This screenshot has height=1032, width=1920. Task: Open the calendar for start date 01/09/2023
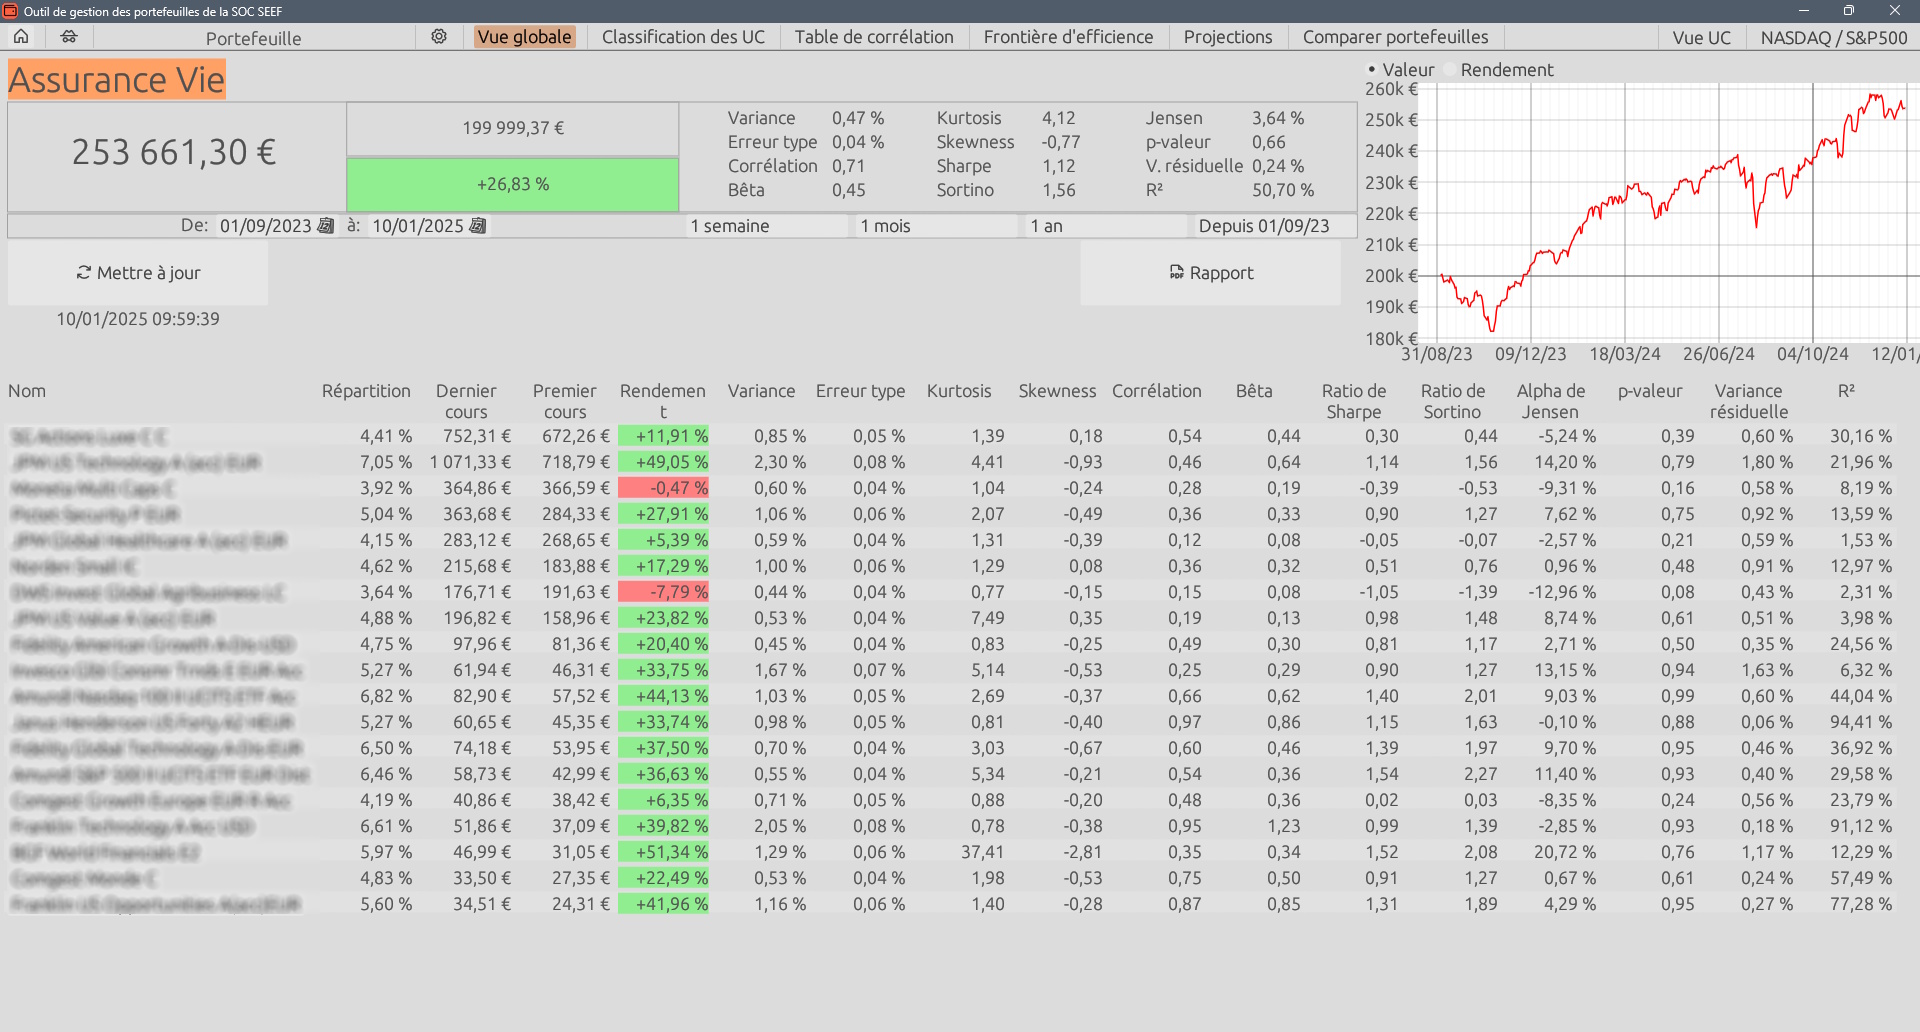326,226
